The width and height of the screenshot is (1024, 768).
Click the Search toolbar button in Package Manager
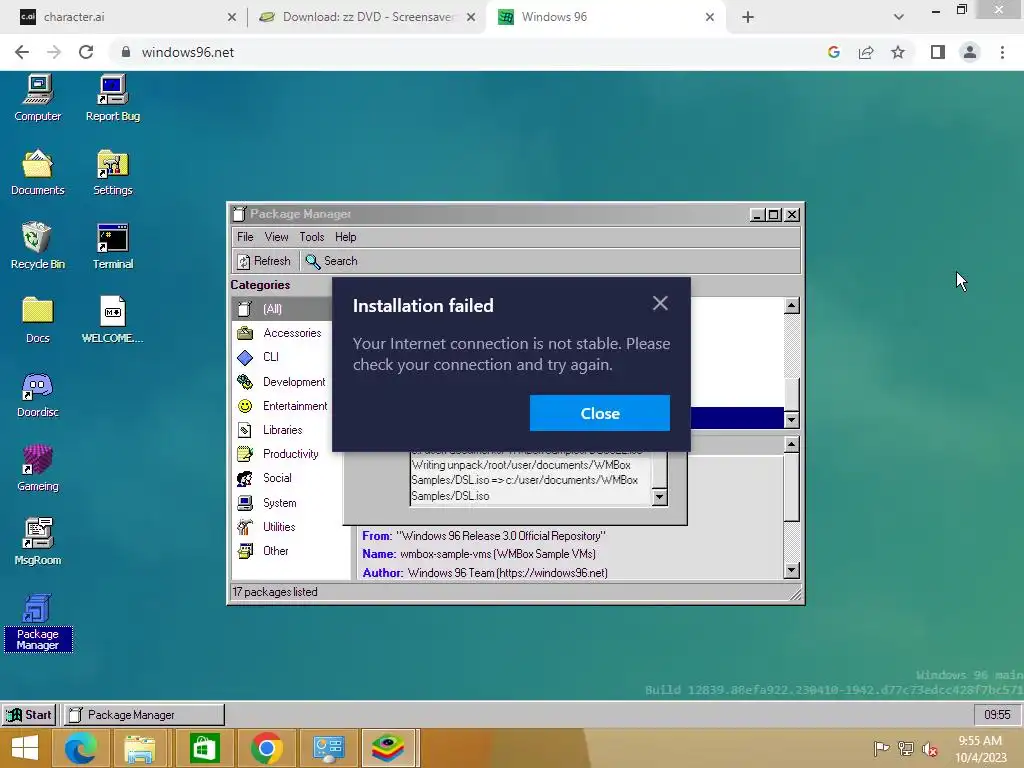[x=331, y=261]
